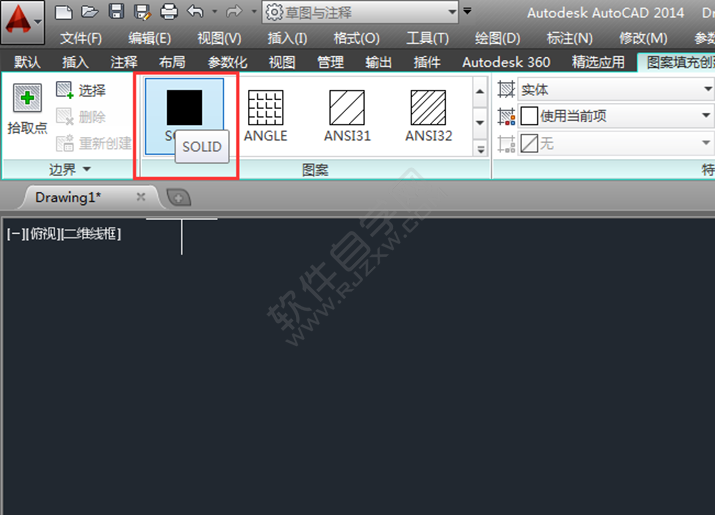This screenshot has width=715, height=515.
Task: Switch to the 插入 ribbon tab
Action: point(75,62)
